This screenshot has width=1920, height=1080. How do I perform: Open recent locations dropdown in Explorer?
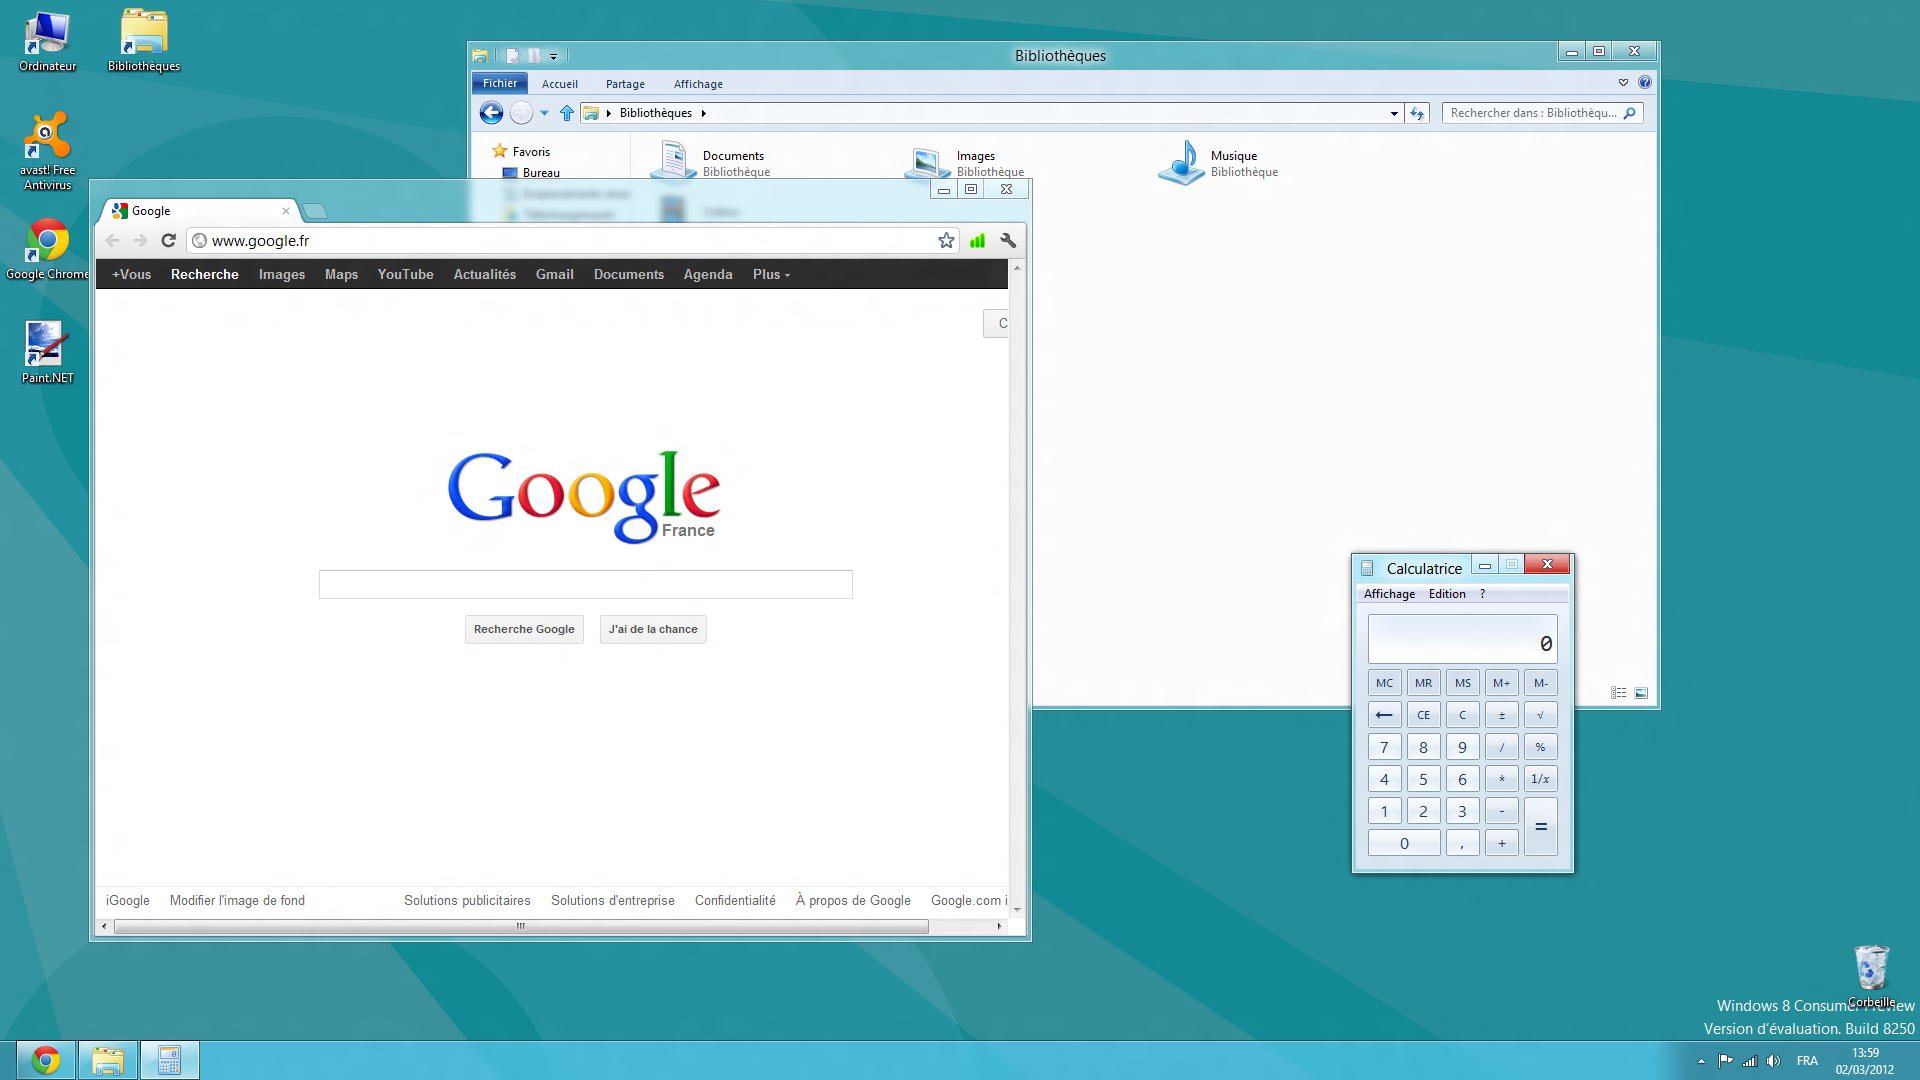[x=544, y=113]
